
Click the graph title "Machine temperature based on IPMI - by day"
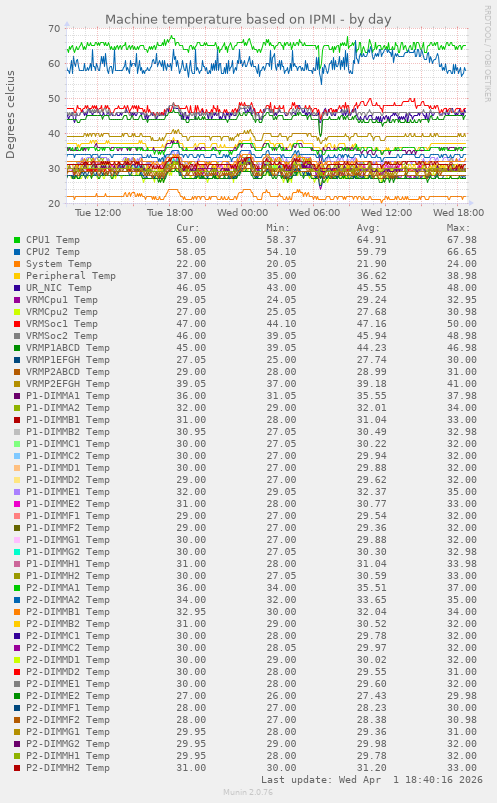point(248,20)
